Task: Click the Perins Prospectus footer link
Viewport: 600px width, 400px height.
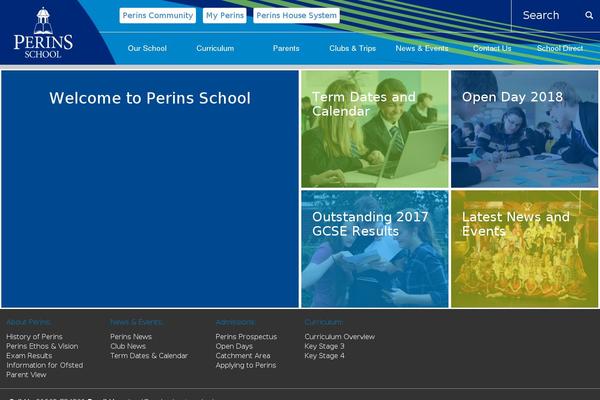Action: pos(246,337)
